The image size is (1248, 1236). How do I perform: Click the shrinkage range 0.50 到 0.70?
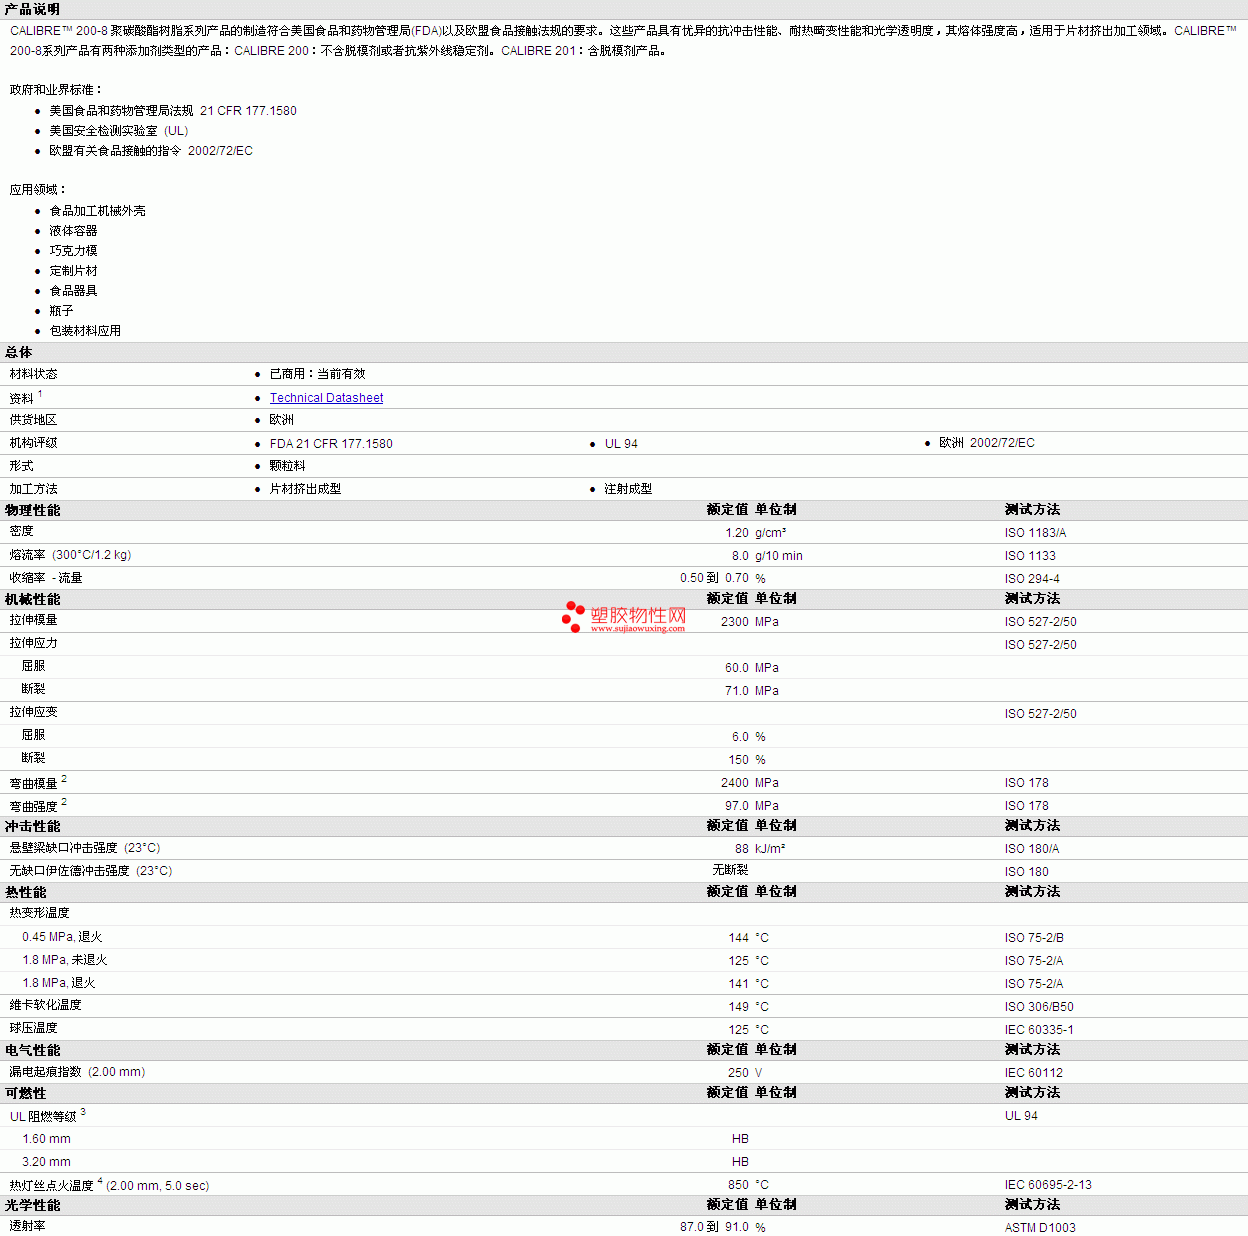[714, 578]
